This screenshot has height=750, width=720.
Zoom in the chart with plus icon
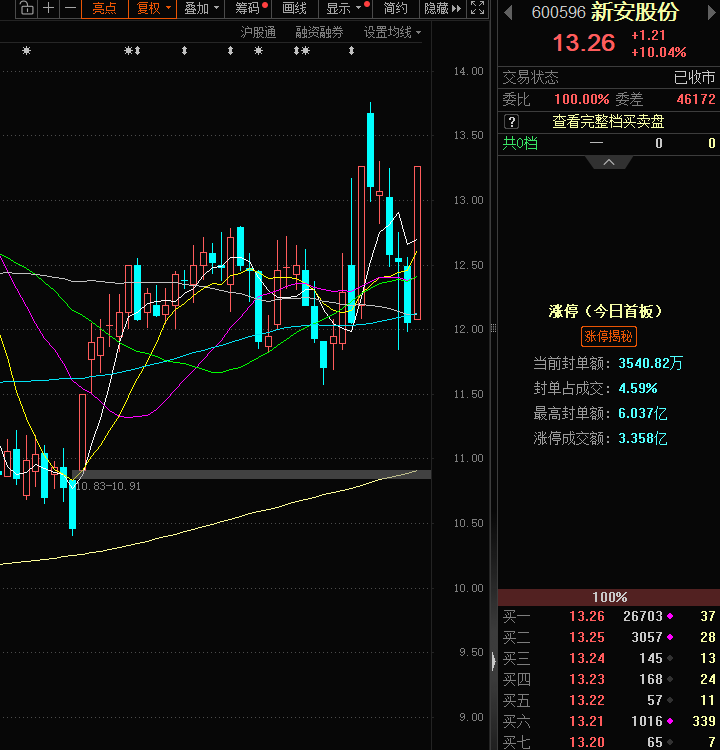pyautogui.click(x=48, y=8)
